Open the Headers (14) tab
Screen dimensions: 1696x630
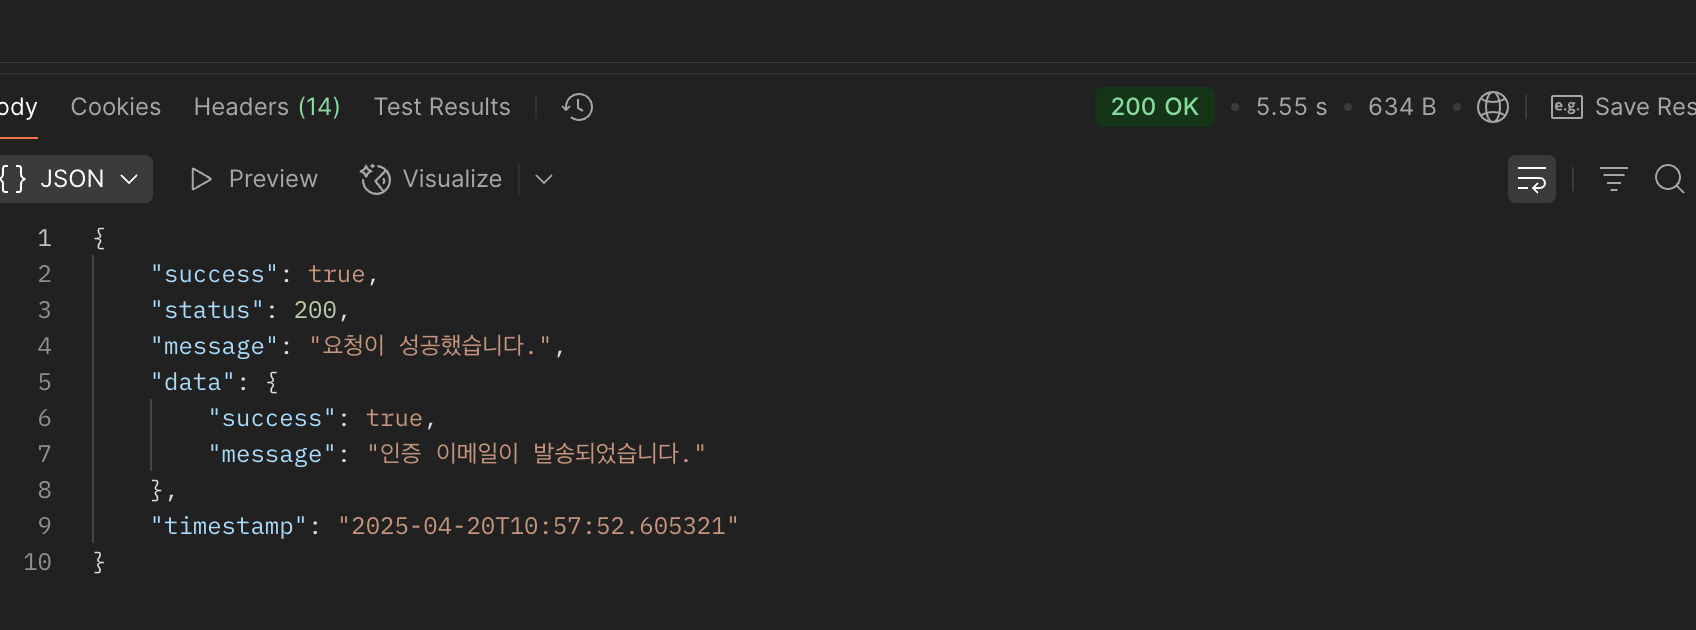pos(267,107)
